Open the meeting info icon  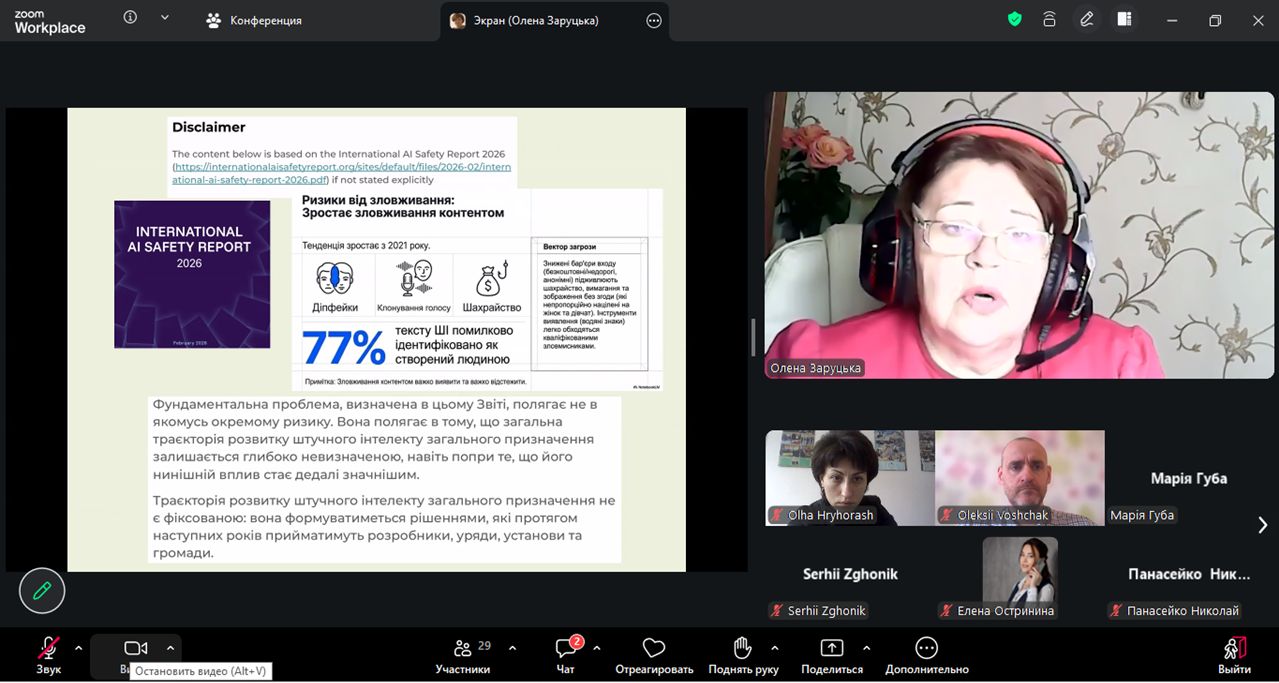130,17
